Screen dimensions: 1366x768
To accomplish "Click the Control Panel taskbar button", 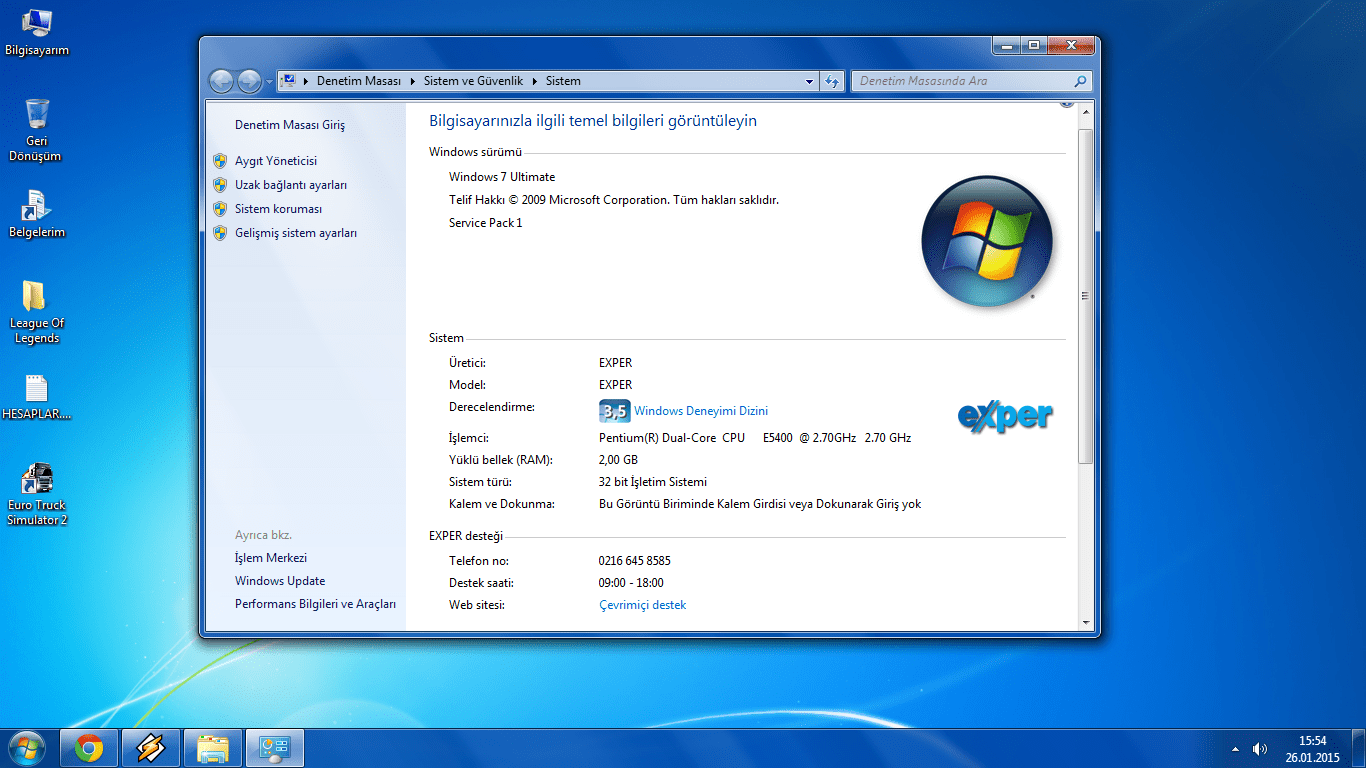I will [x=274, y=748].
